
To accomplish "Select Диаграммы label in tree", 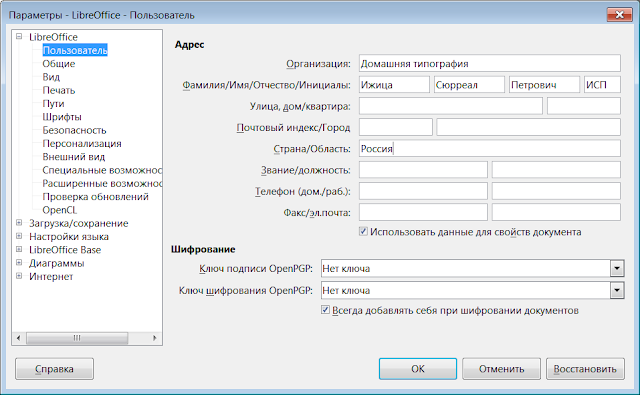I will 57,263.
